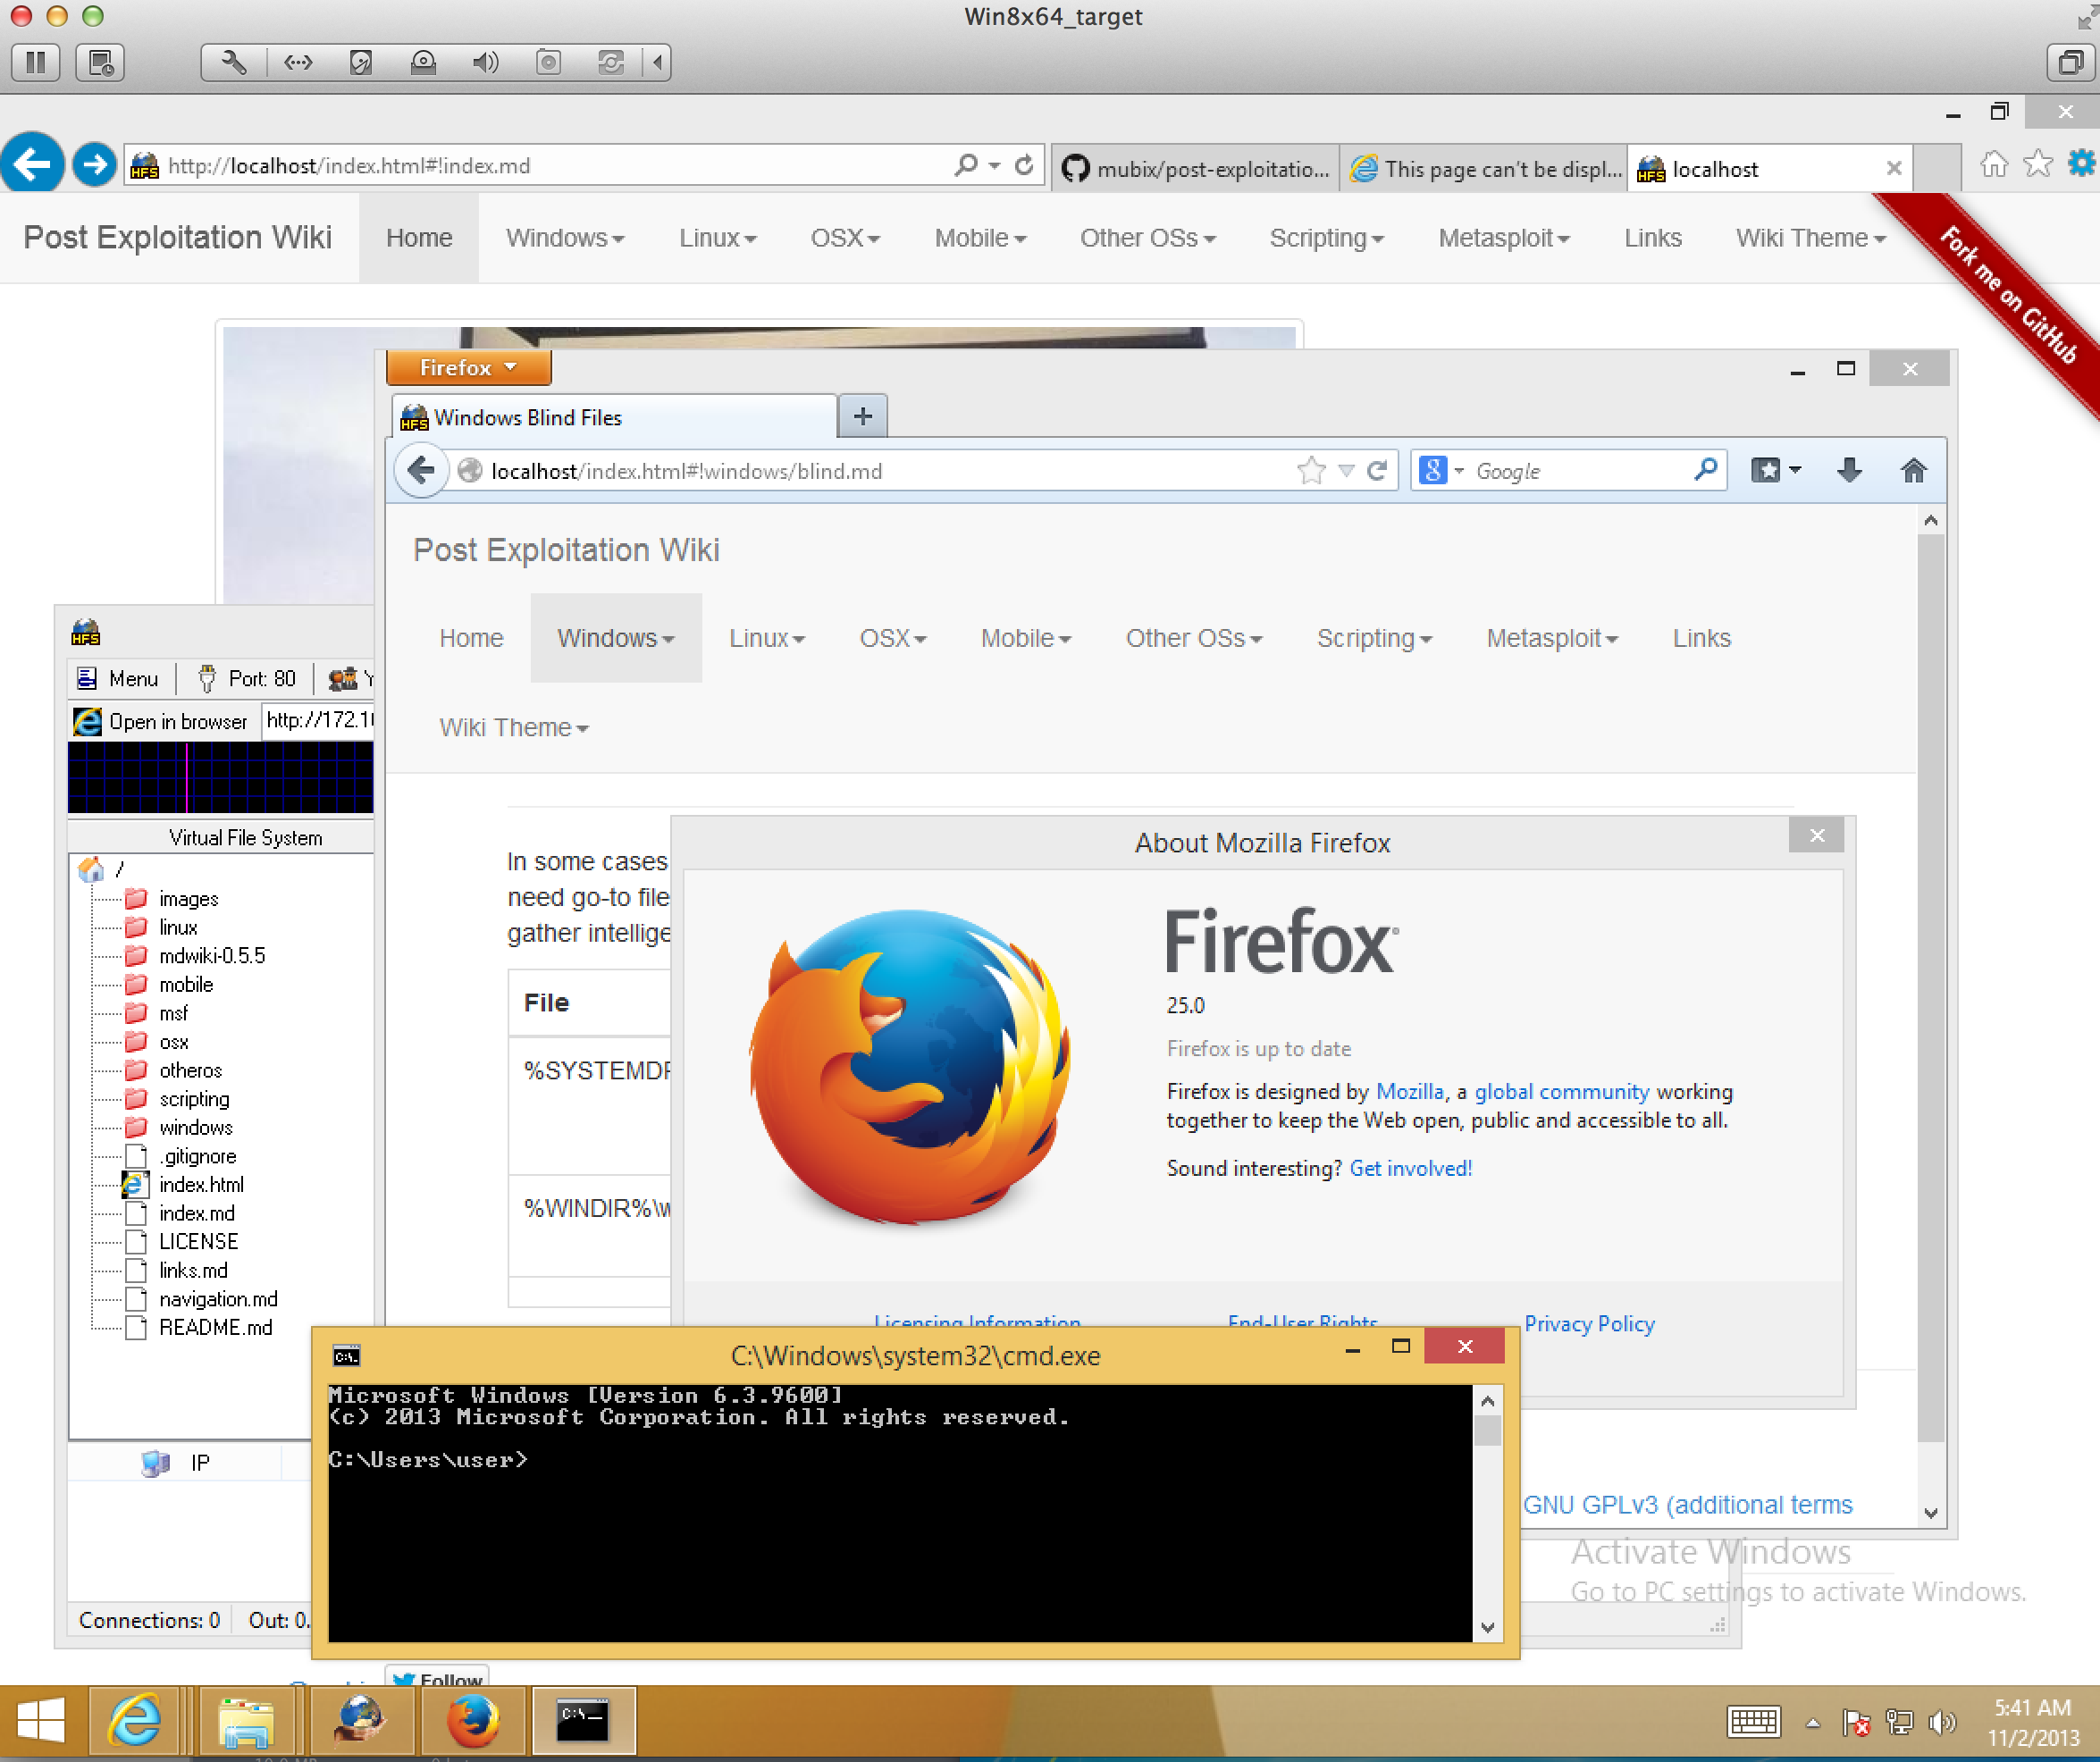Click Fork me on GitHub ribbon

(x=2010, y=296)
